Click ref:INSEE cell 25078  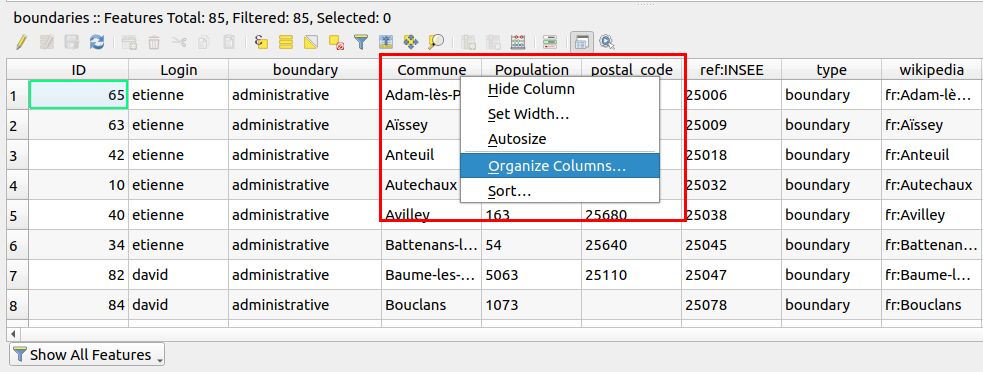click(x=732, y=305)
